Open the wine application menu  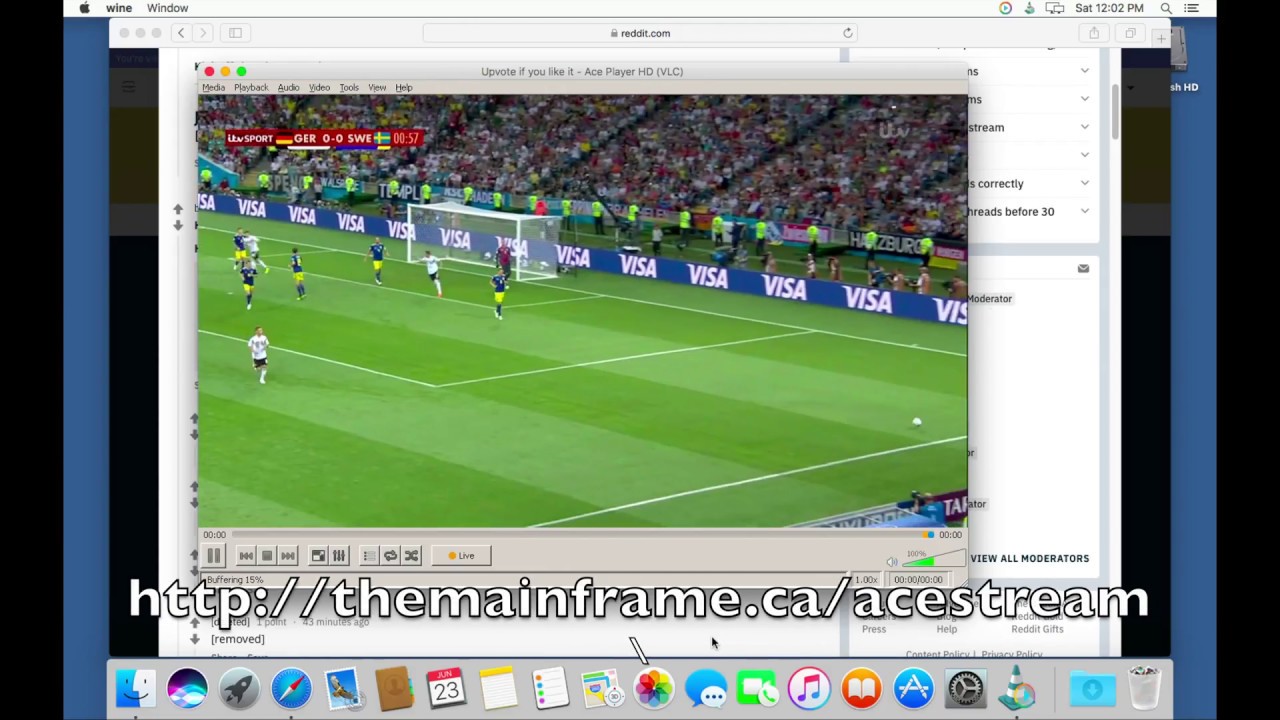[119, 8]
